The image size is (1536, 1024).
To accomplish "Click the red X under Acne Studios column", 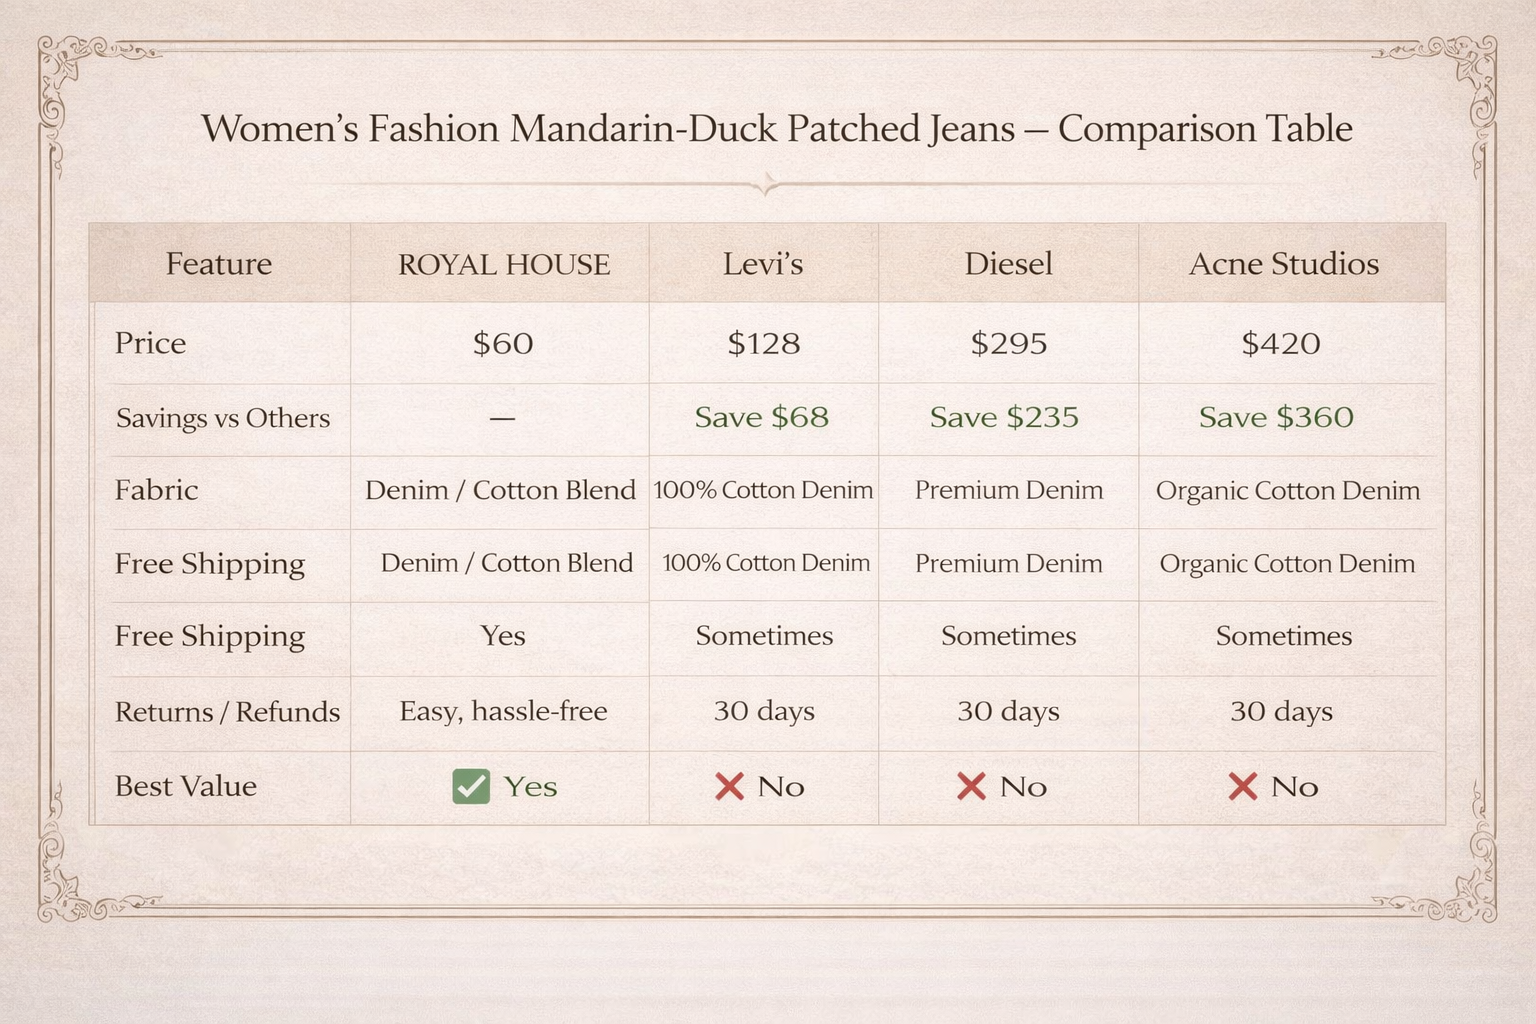I will click(x=1242, y=787).
